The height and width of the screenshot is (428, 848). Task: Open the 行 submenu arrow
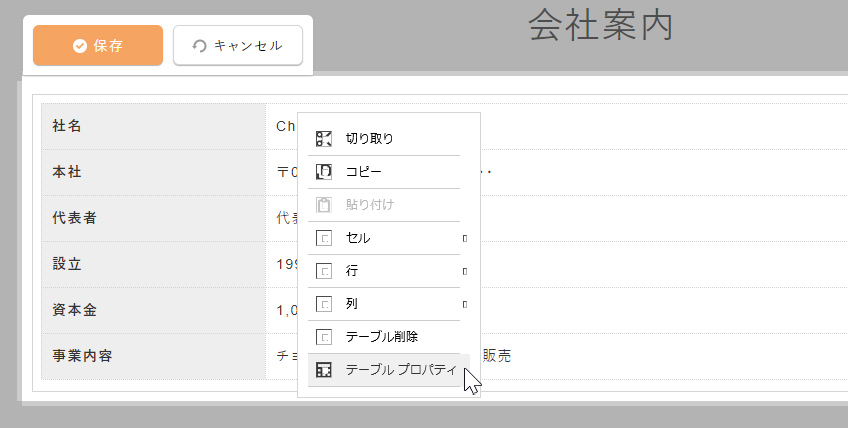pyautogui.click(x=465, y=271)
